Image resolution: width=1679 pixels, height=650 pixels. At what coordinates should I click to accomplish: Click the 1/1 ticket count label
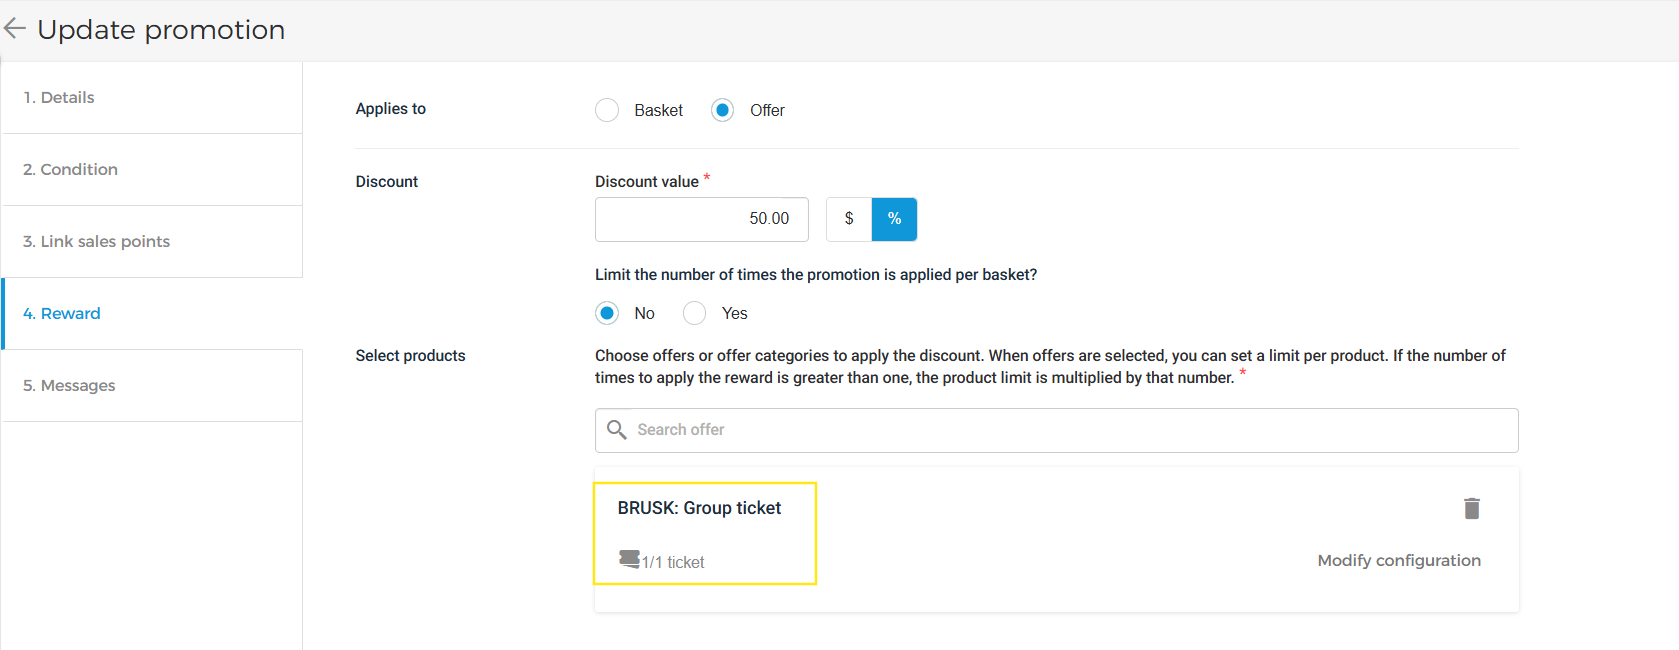(673, 563)
